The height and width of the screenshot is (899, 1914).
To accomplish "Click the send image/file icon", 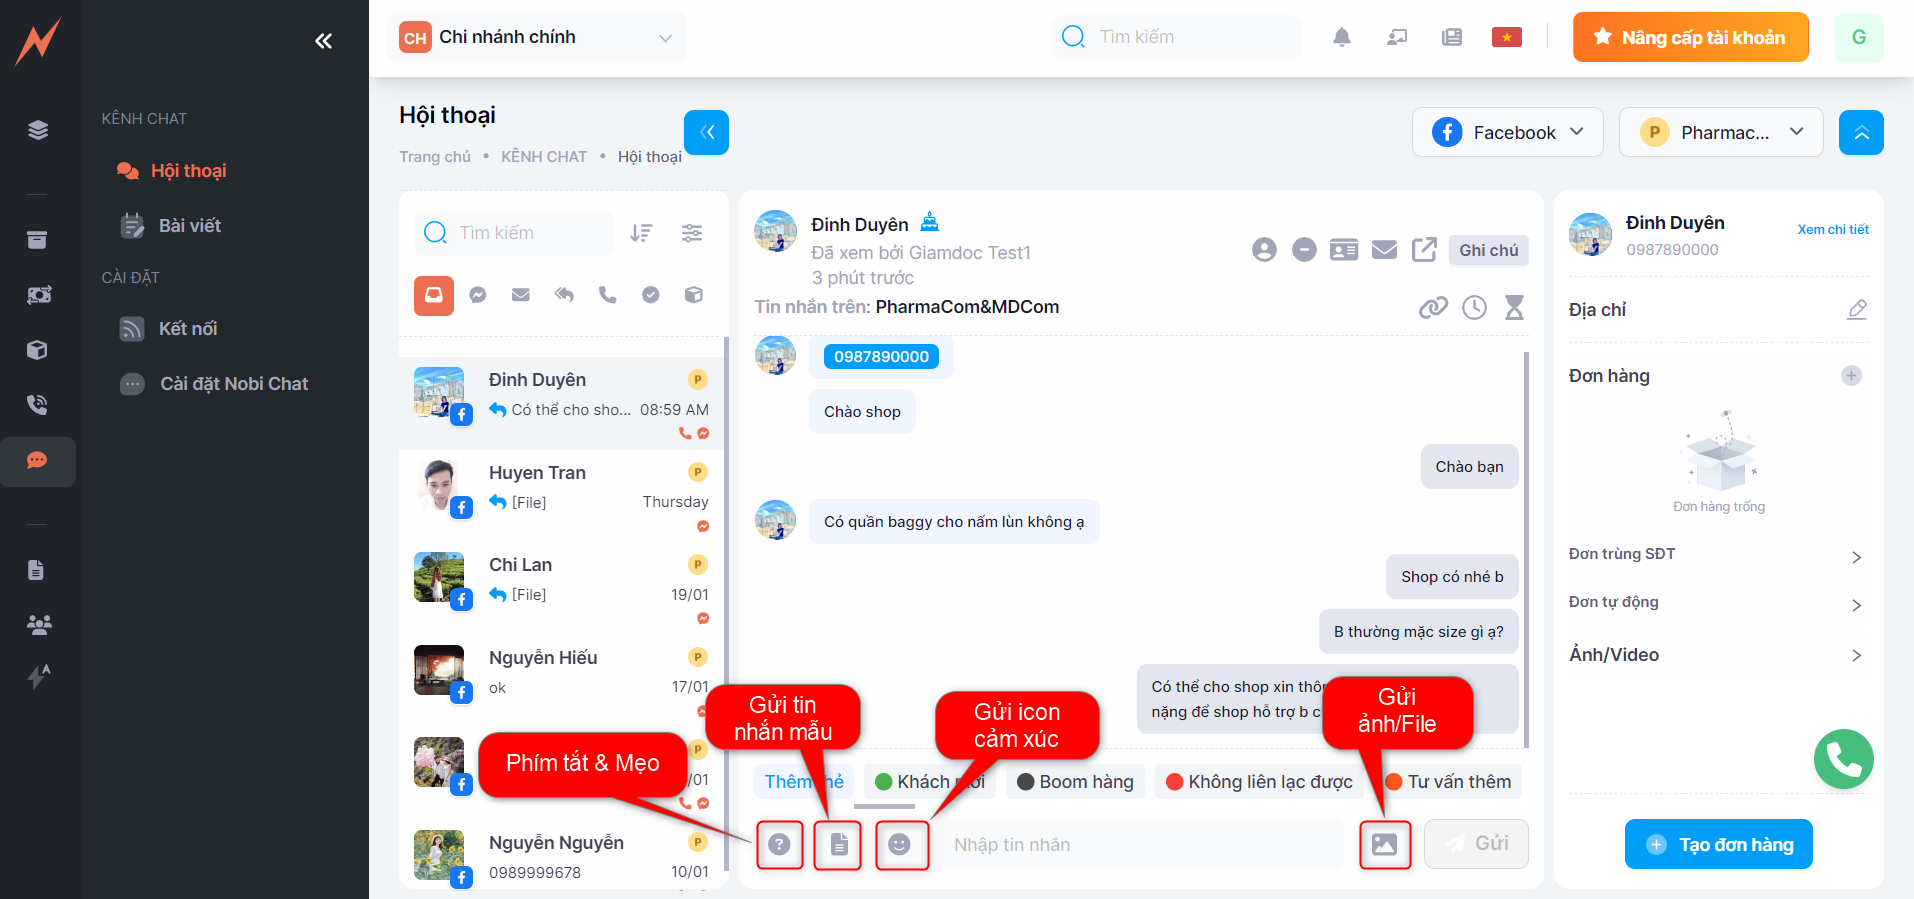I will [1384, 845].
